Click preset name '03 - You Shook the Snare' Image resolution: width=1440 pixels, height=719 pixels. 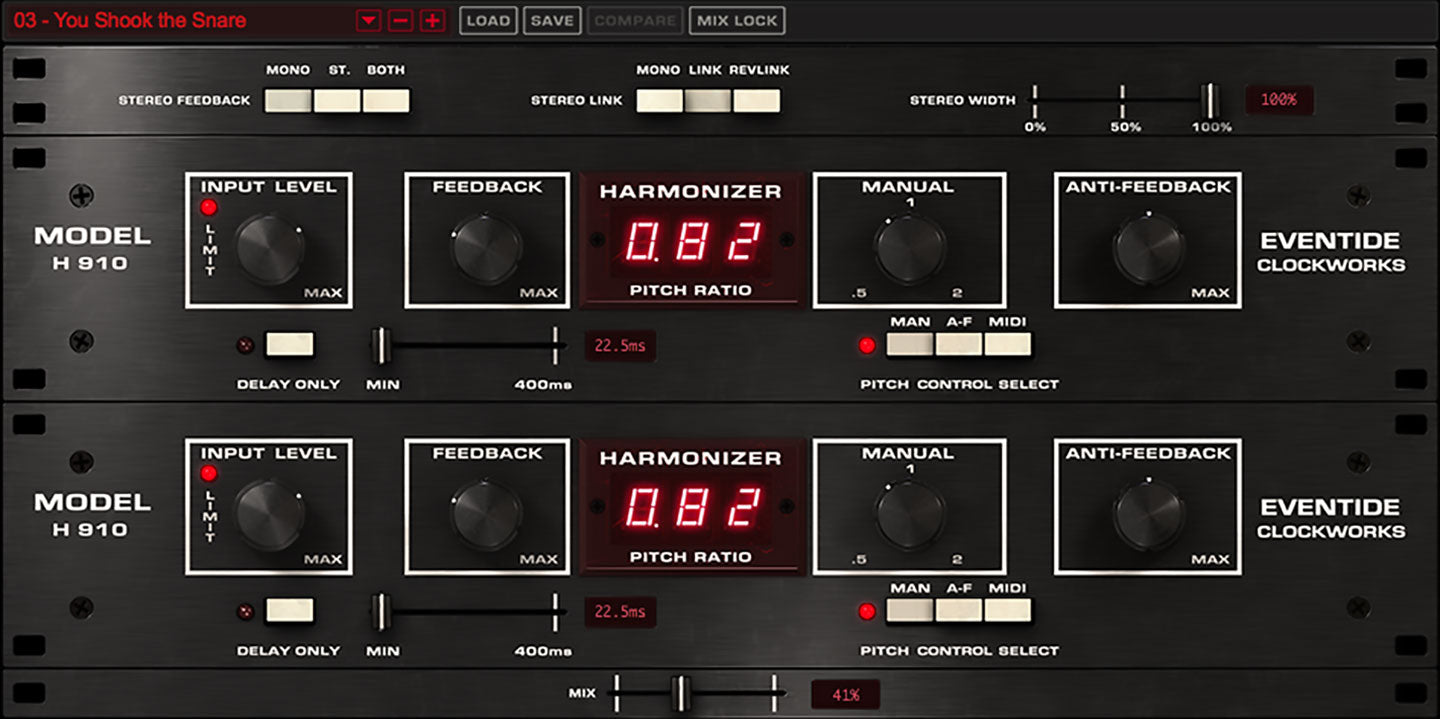(x=130, y=20)
